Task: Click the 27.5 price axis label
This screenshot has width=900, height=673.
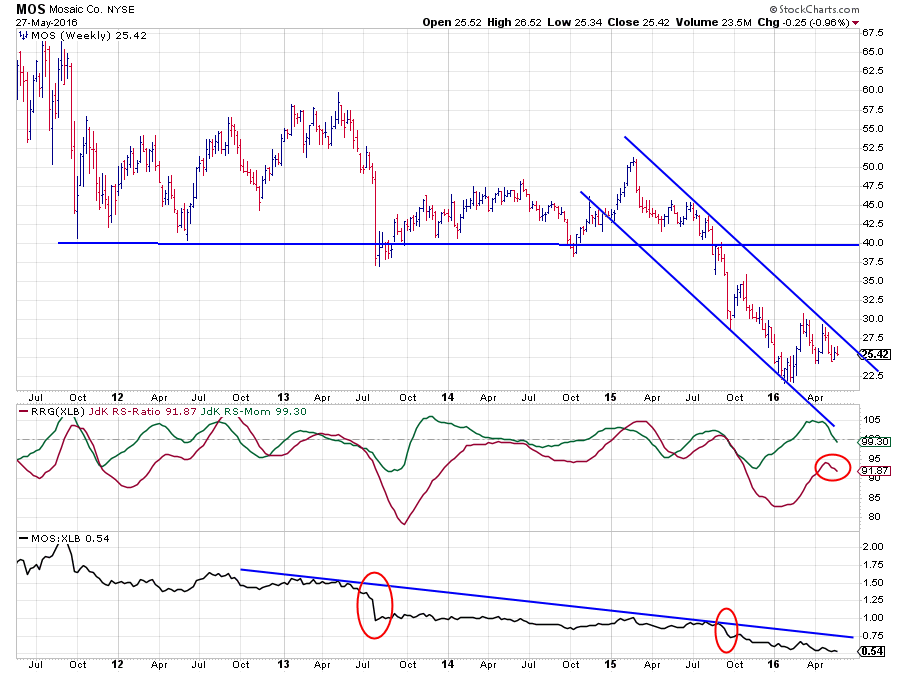Action: (872, 337)
